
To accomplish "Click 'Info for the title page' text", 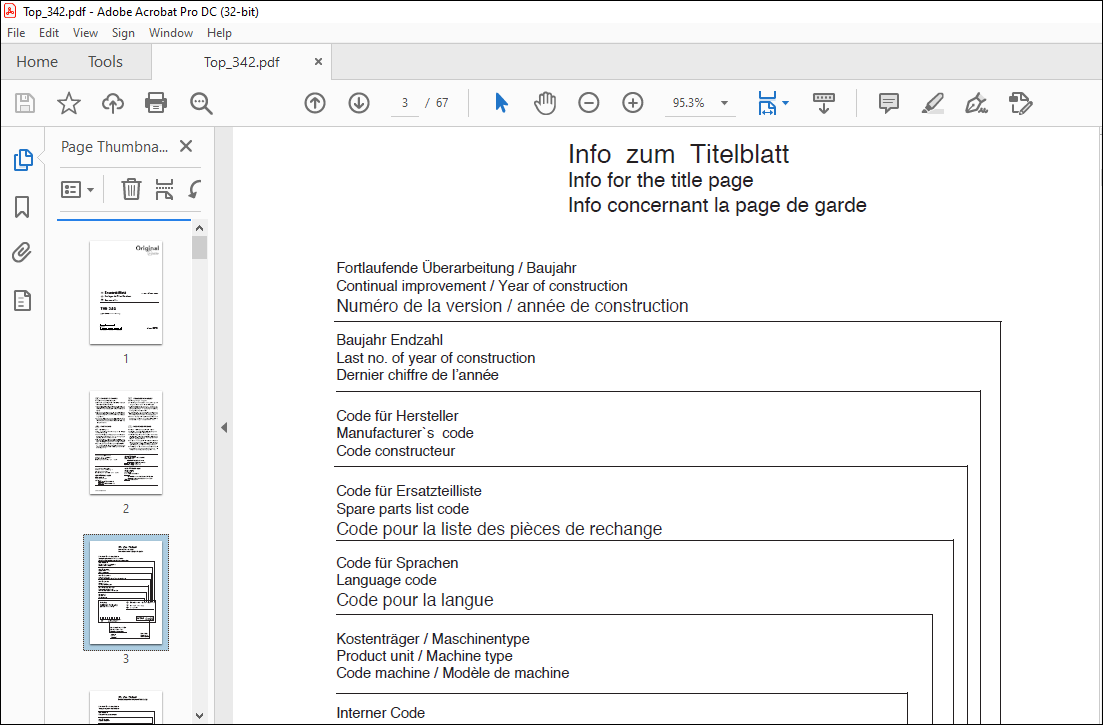I will click(x=661, y=180).
